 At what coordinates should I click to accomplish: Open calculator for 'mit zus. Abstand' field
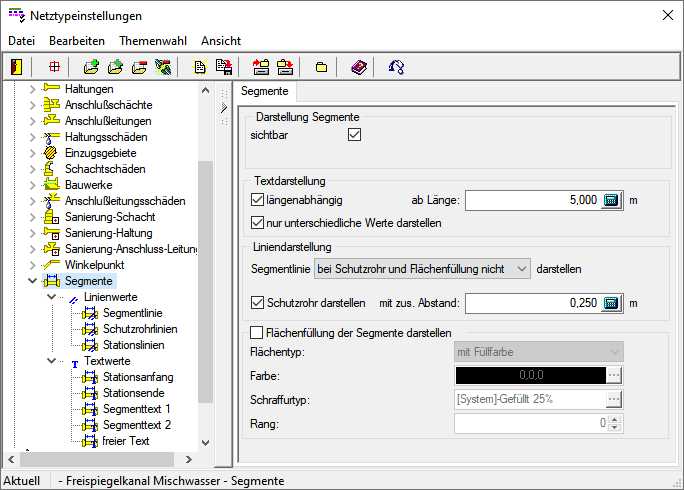point(611,302)
